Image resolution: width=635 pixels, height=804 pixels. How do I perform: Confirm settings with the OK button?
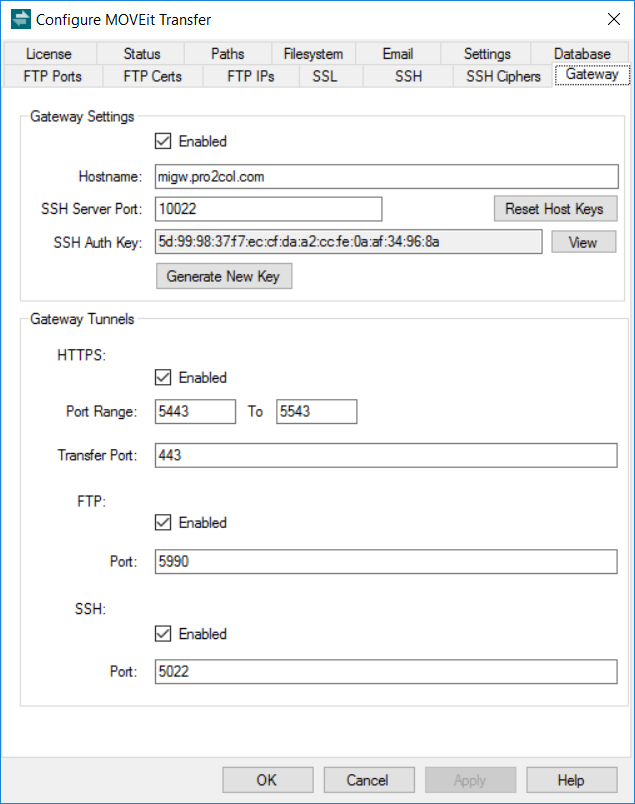coord(268,780)
